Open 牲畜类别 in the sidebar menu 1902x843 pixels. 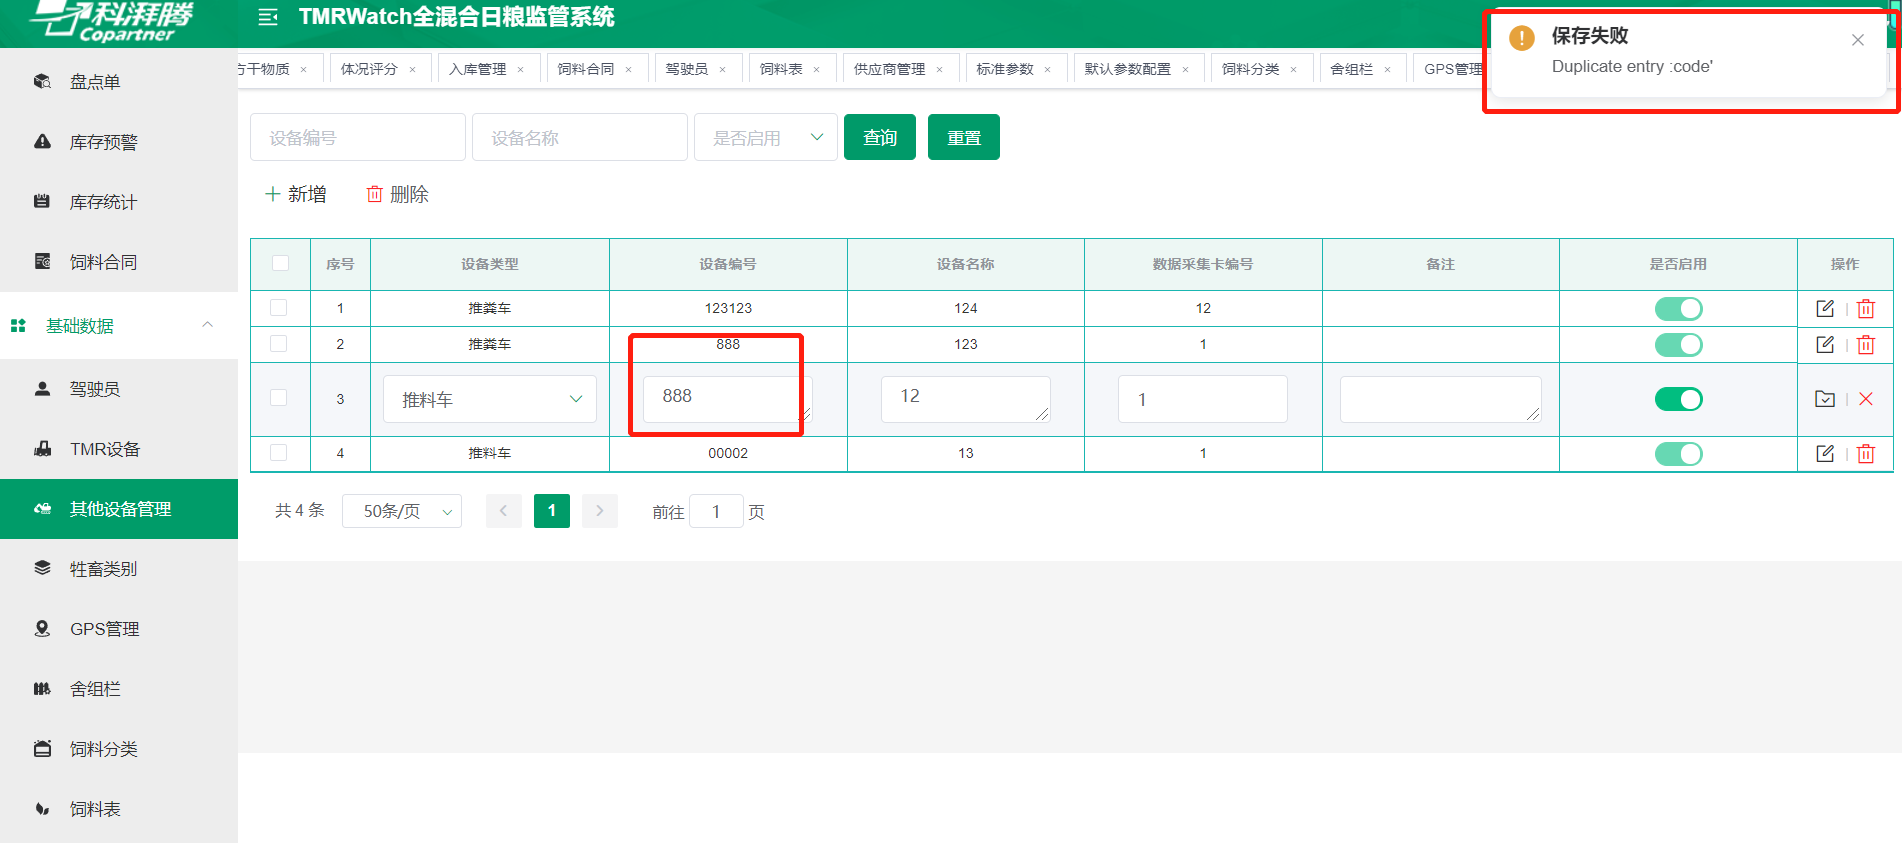click(103, 569)
